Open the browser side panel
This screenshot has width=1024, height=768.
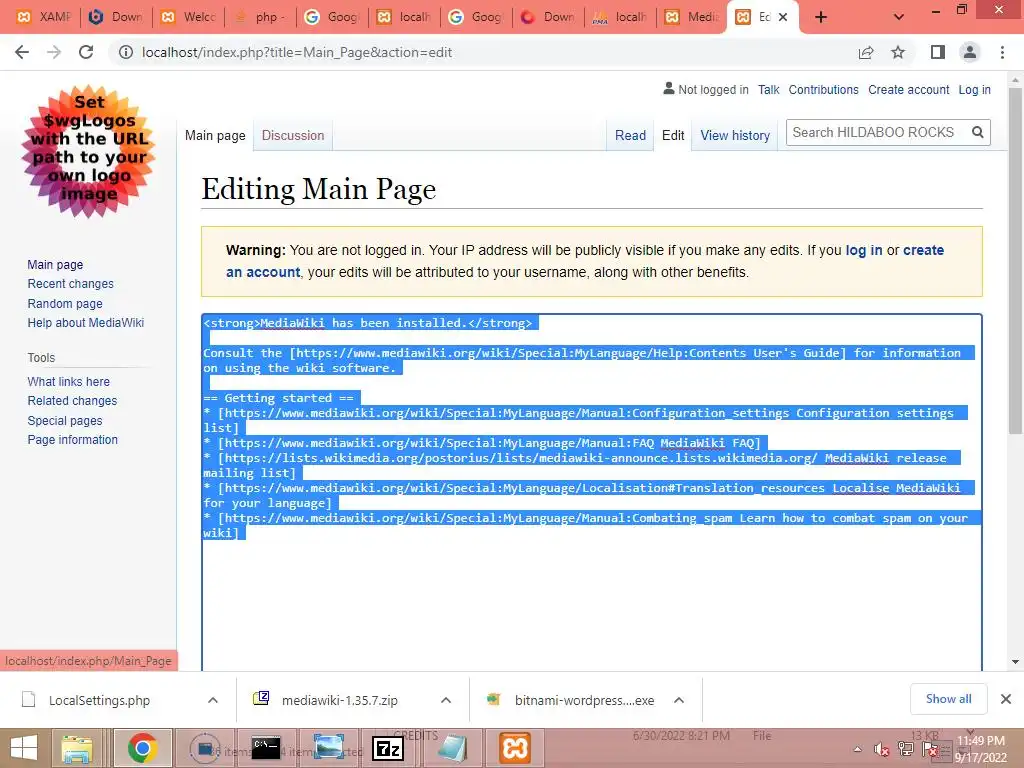point(938,52)
